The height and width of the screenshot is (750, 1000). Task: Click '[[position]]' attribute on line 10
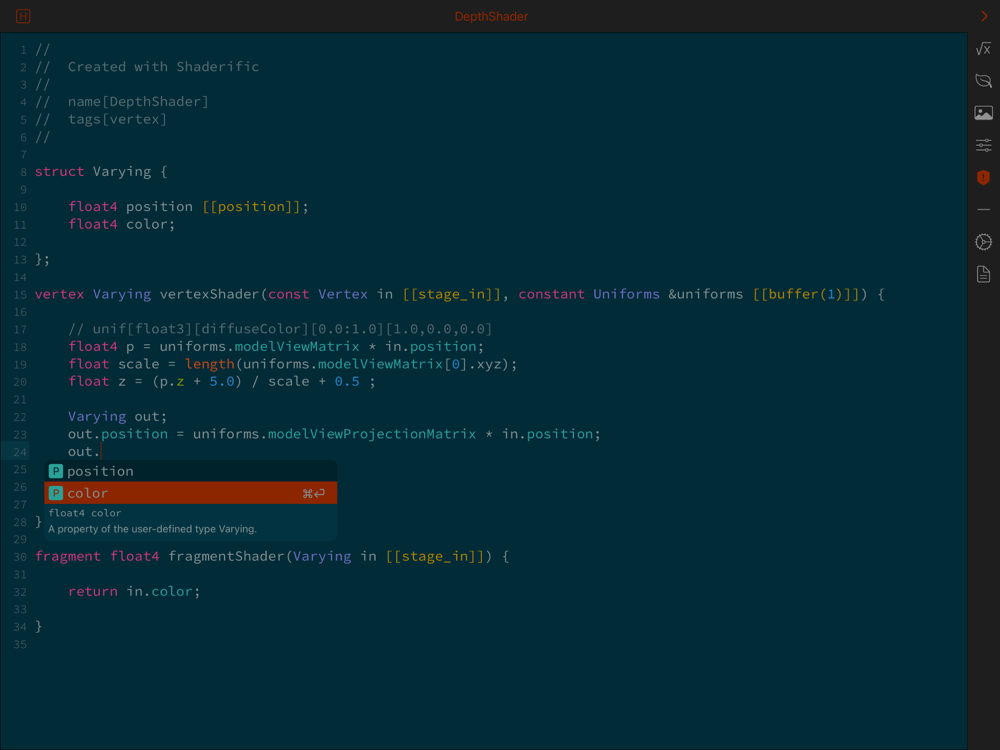252,207
